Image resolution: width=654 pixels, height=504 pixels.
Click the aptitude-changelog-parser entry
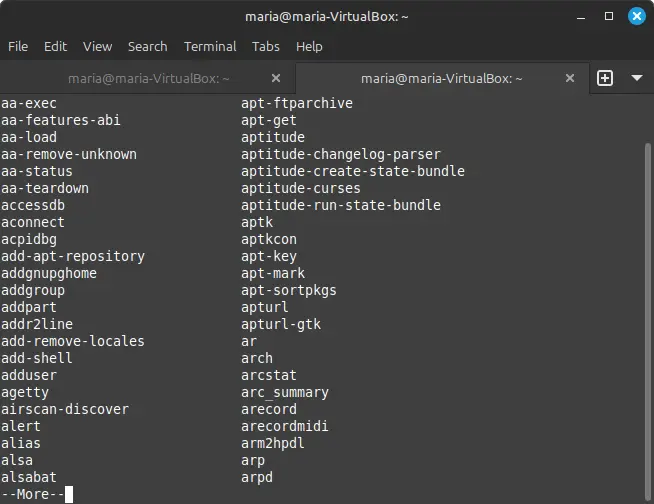[x=341, y=154]
